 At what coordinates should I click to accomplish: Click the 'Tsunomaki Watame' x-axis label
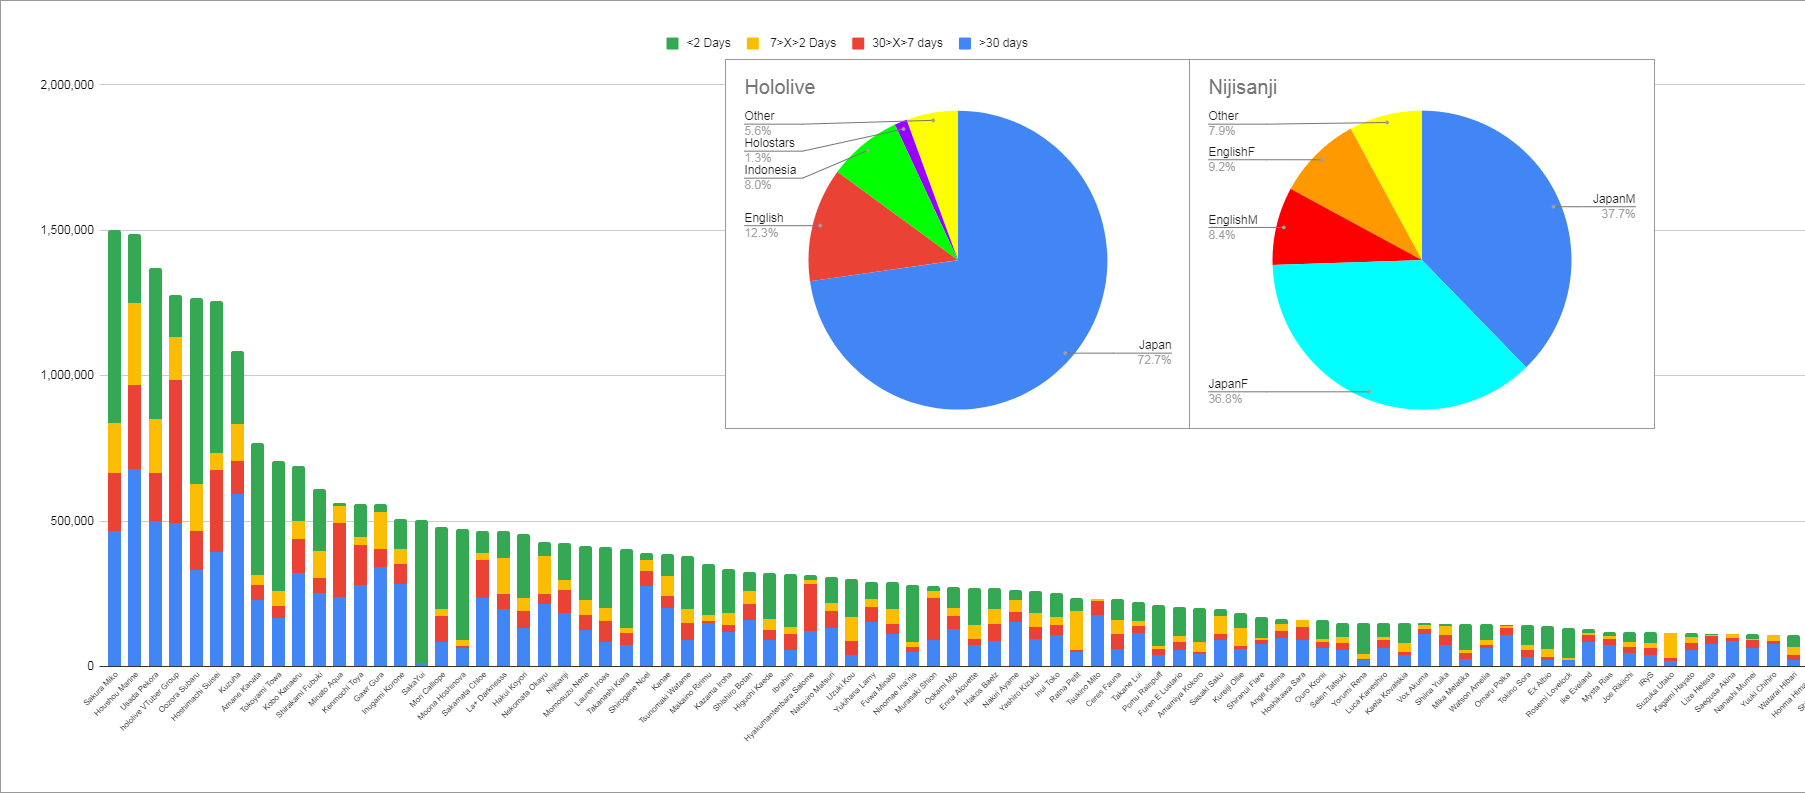tap(664, 696)
